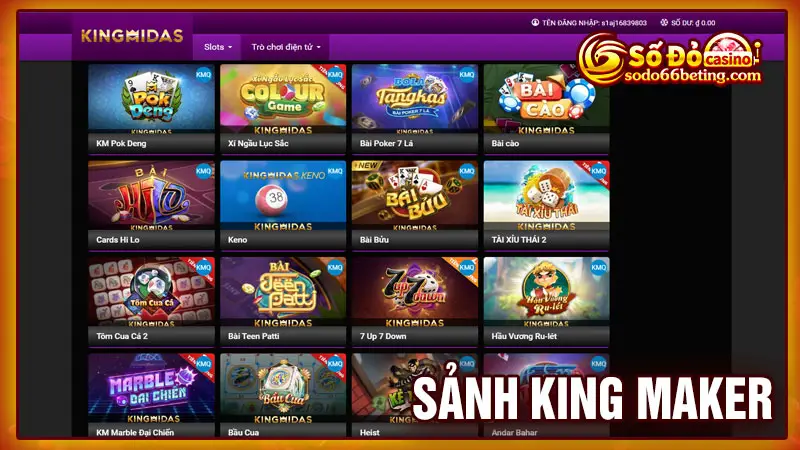Open the Tôm Cua Cá 2 game

tap(151, 291)
